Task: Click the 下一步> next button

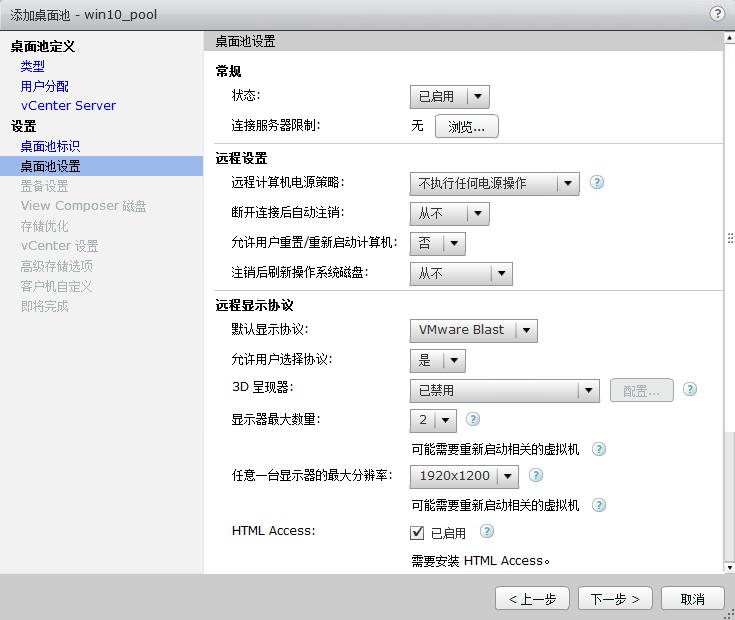Action: (x=615, y=599)
